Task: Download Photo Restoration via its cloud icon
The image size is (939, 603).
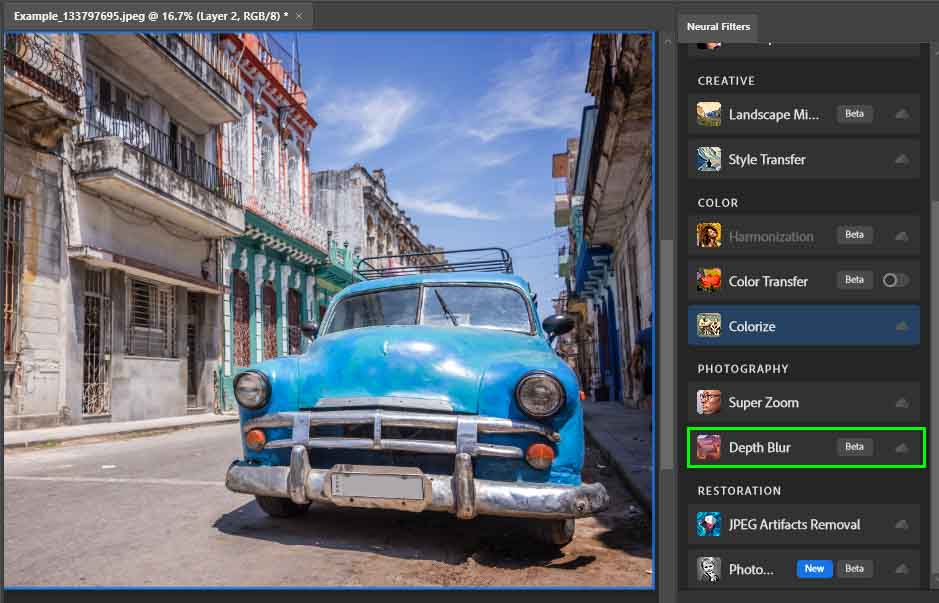Action: [902, 569]
